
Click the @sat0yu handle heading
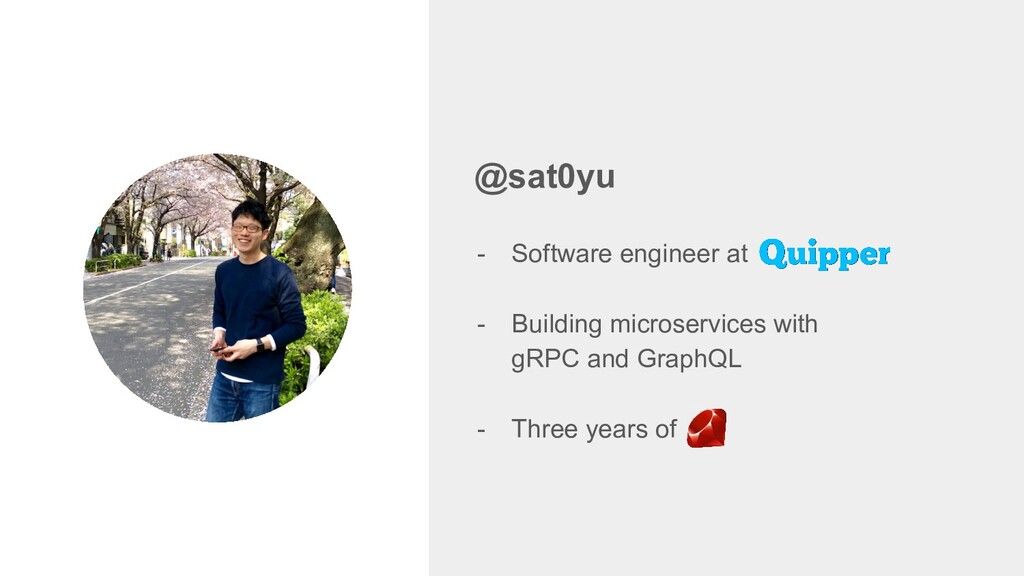click(x=545, y=177)
